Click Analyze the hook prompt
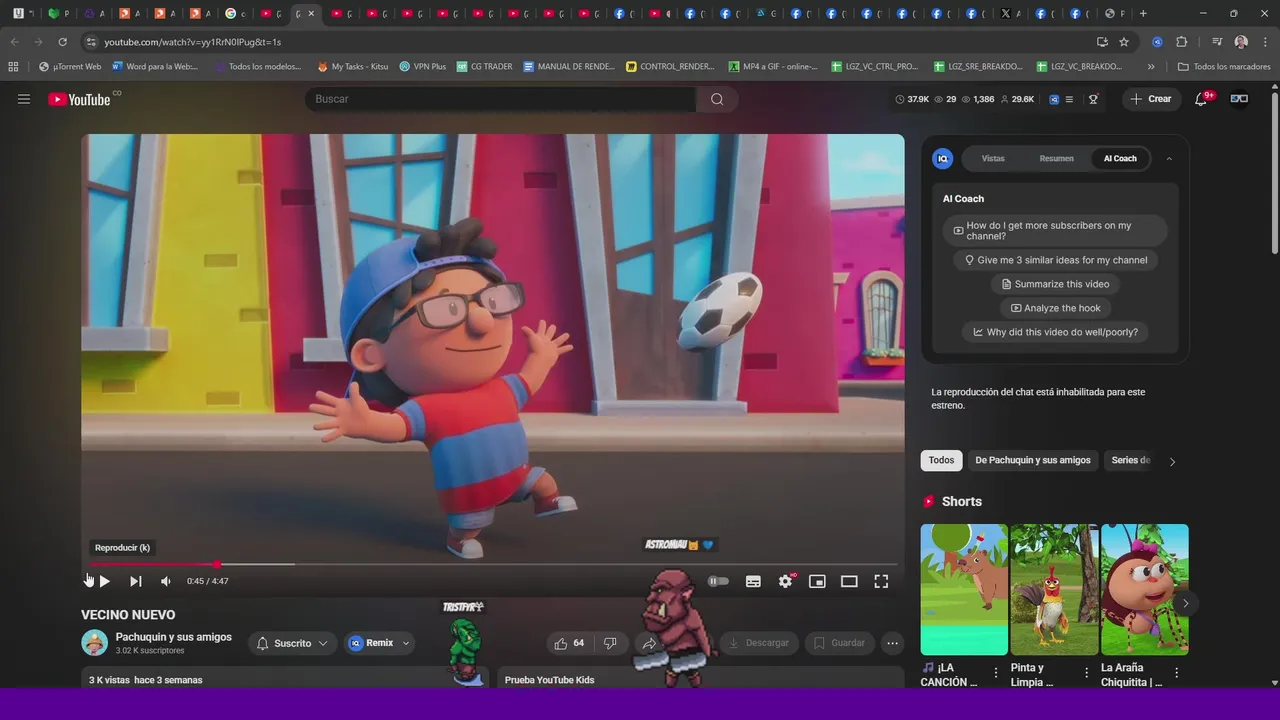Viewport: 1280px width, 720px height. point(1055,308)
